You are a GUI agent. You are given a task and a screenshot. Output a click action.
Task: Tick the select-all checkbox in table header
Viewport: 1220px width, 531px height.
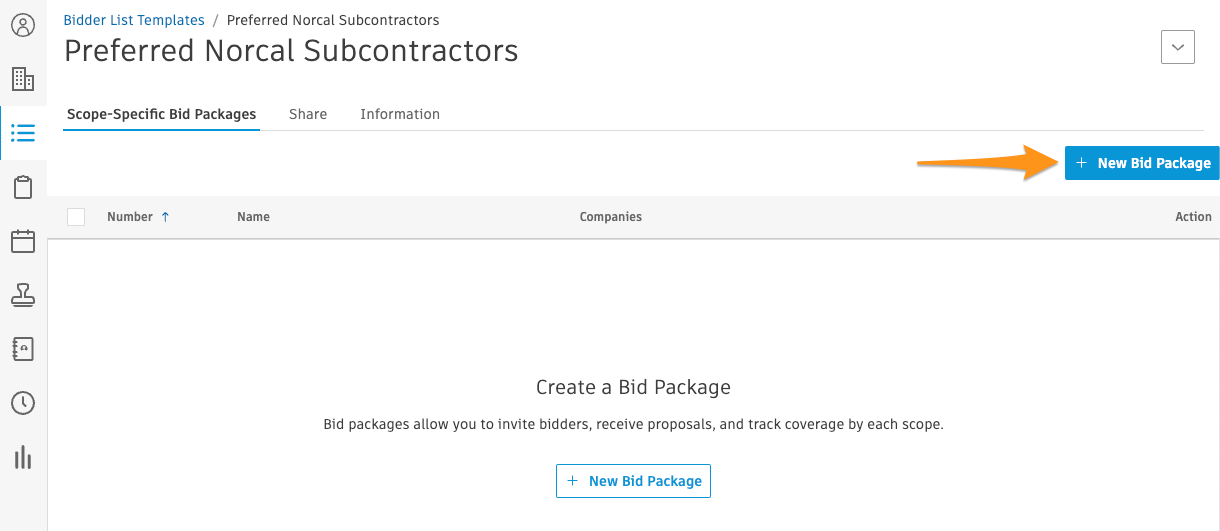coord(76,217)
